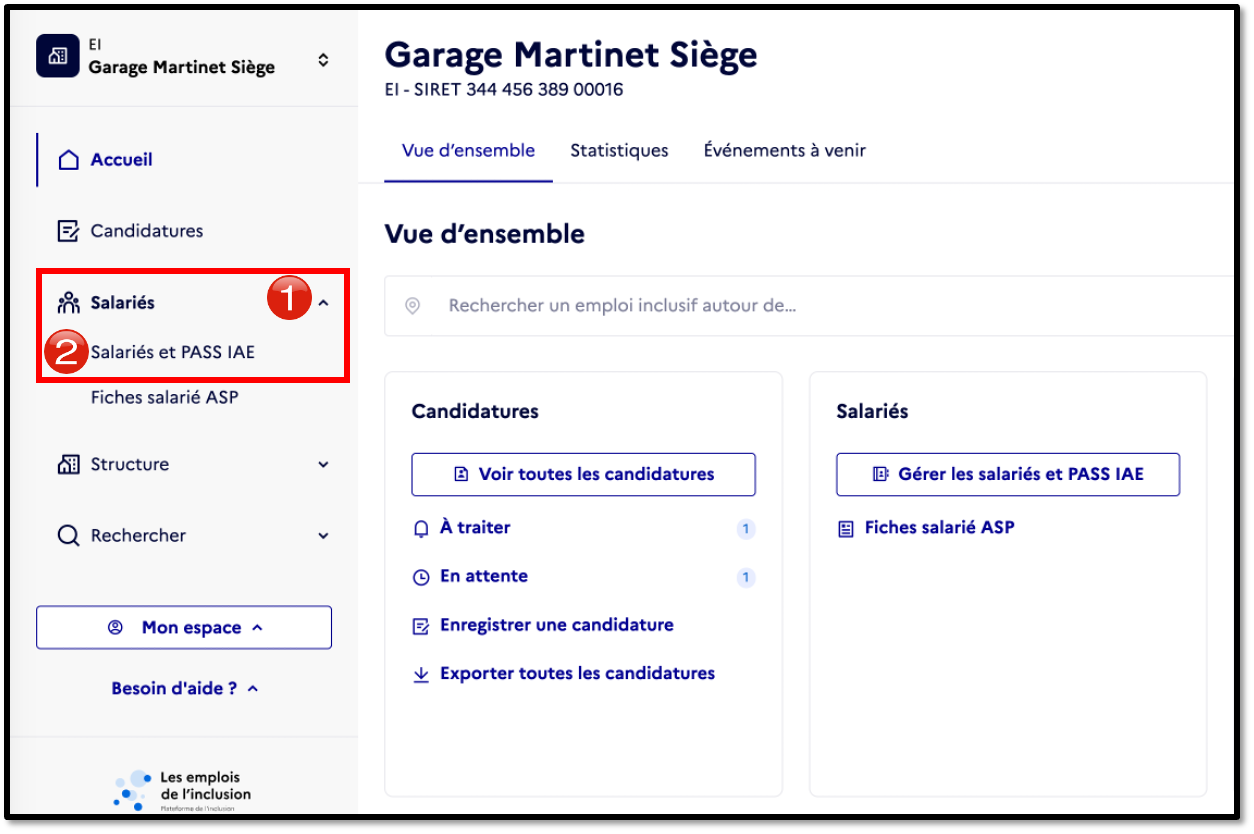Click the user icon in Mon espace
This screenshot has height=834, width=1254.
click(x=115, y=627)
